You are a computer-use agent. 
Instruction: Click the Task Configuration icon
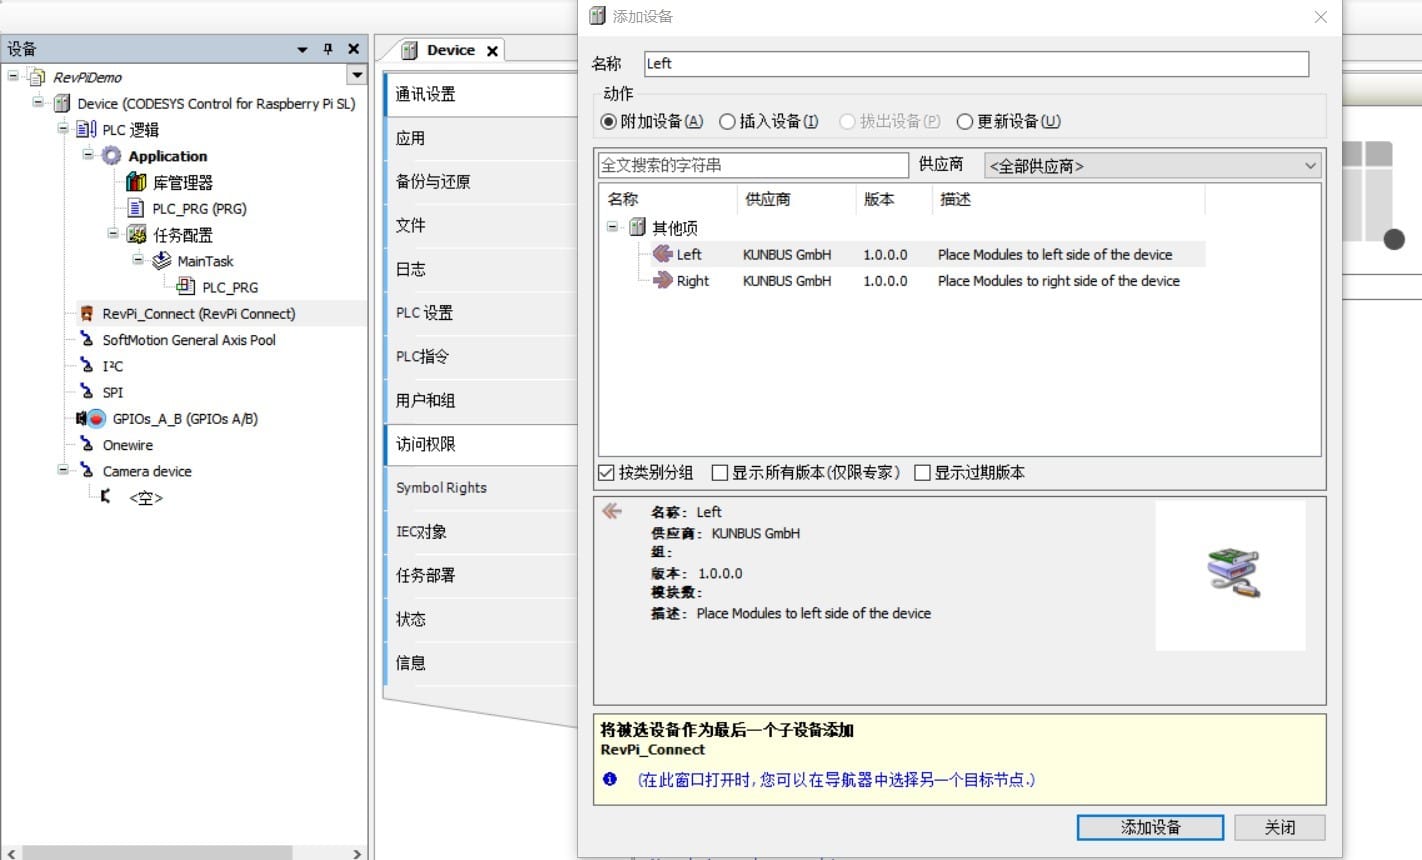(x=136, y=235)
